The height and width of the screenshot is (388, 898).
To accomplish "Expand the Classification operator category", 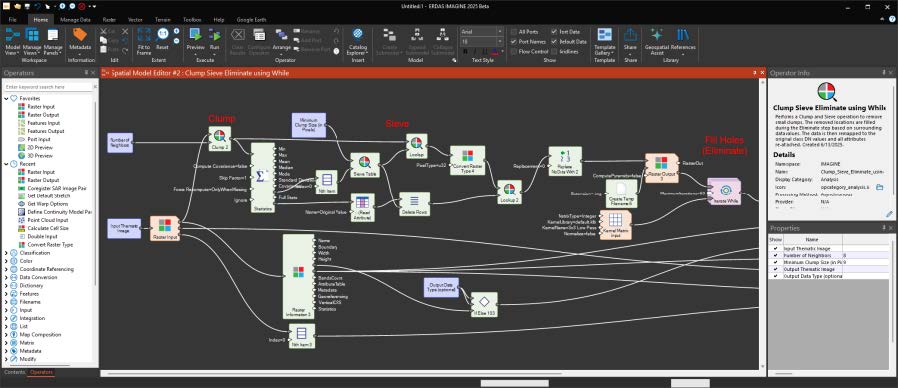I will pos(6,253).
